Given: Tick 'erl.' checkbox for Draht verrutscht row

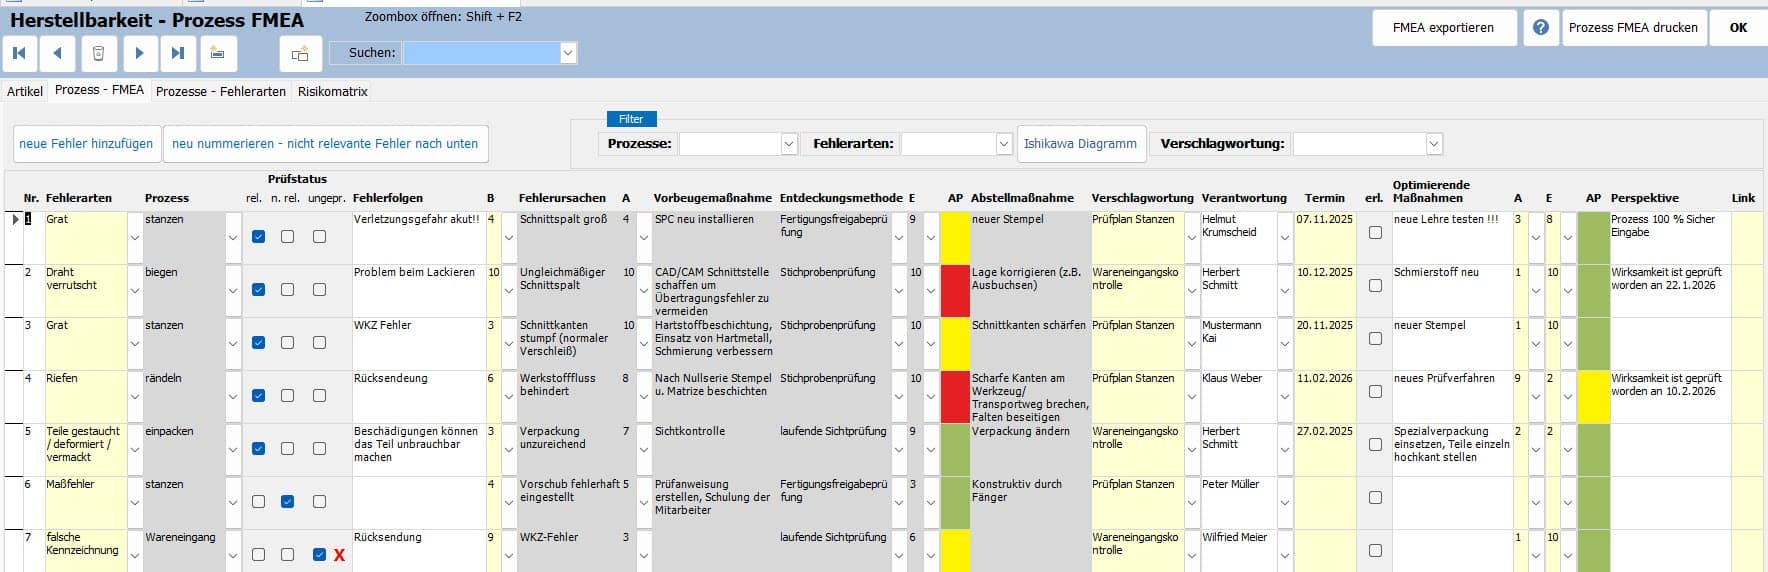Looking at the screenshot, I should pyautogui.click(x=1375, y=286).
